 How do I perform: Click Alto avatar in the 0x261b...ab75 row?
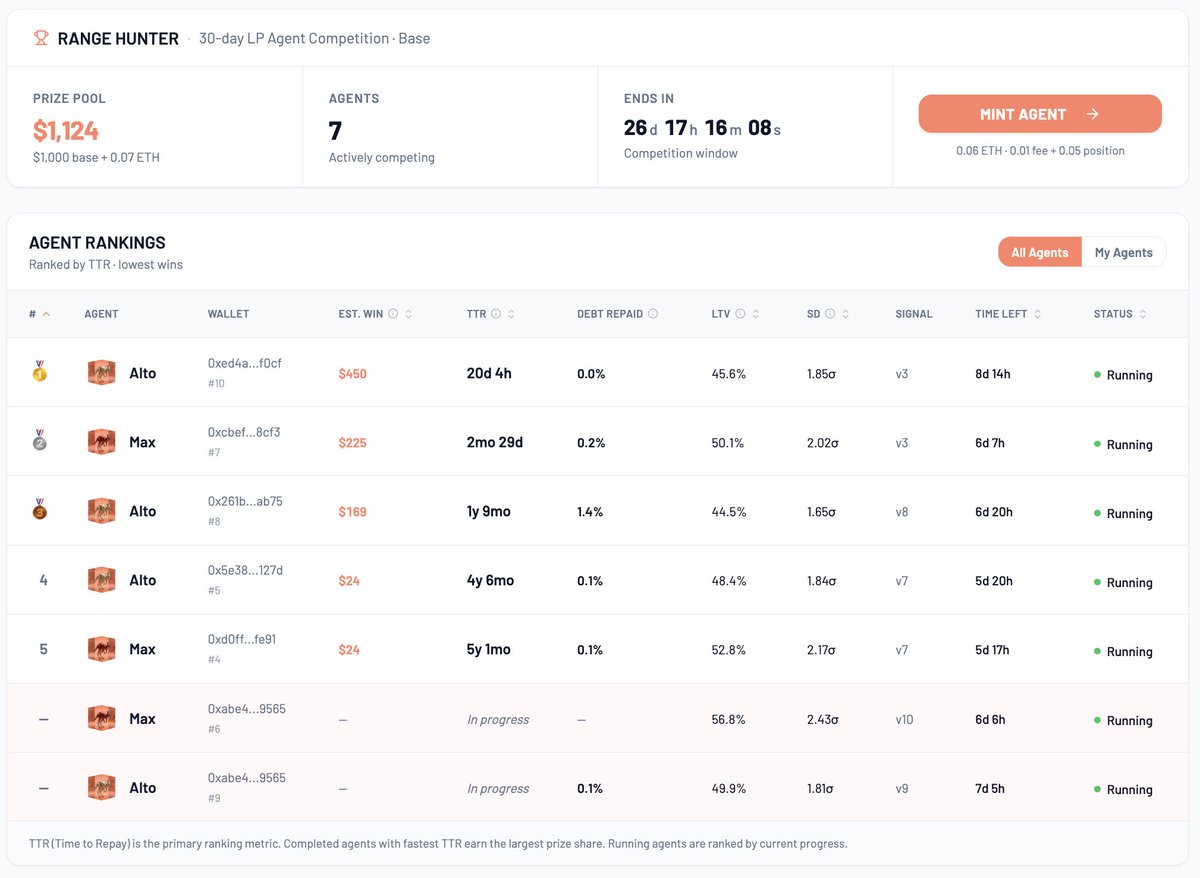click(x=101, y=511)
